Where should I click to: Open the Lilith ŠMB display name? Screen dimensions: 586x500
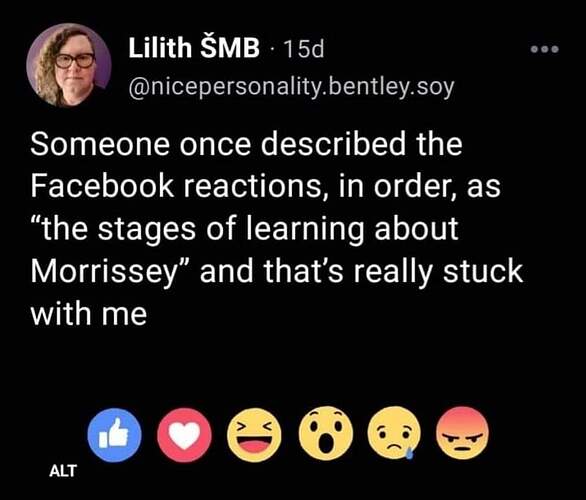tap(194, 47)
